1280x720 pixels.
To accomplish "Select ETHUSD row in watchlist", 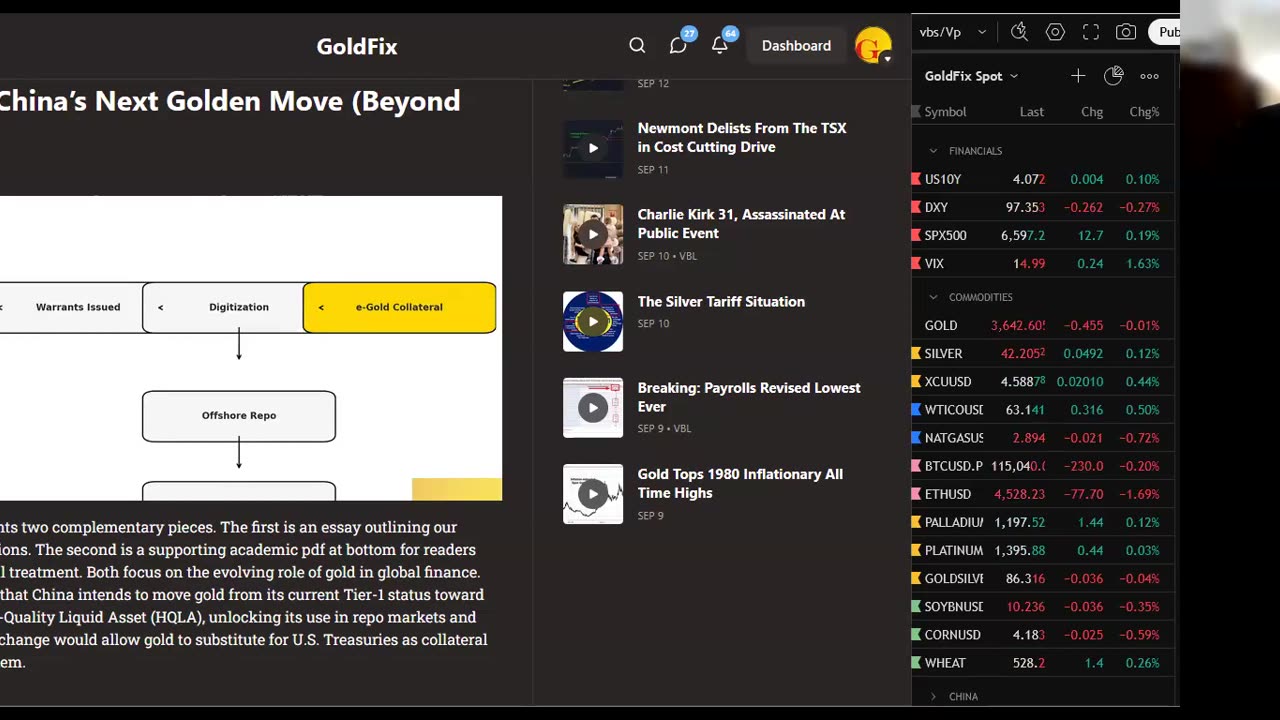I will click(x=1043, y=494).
